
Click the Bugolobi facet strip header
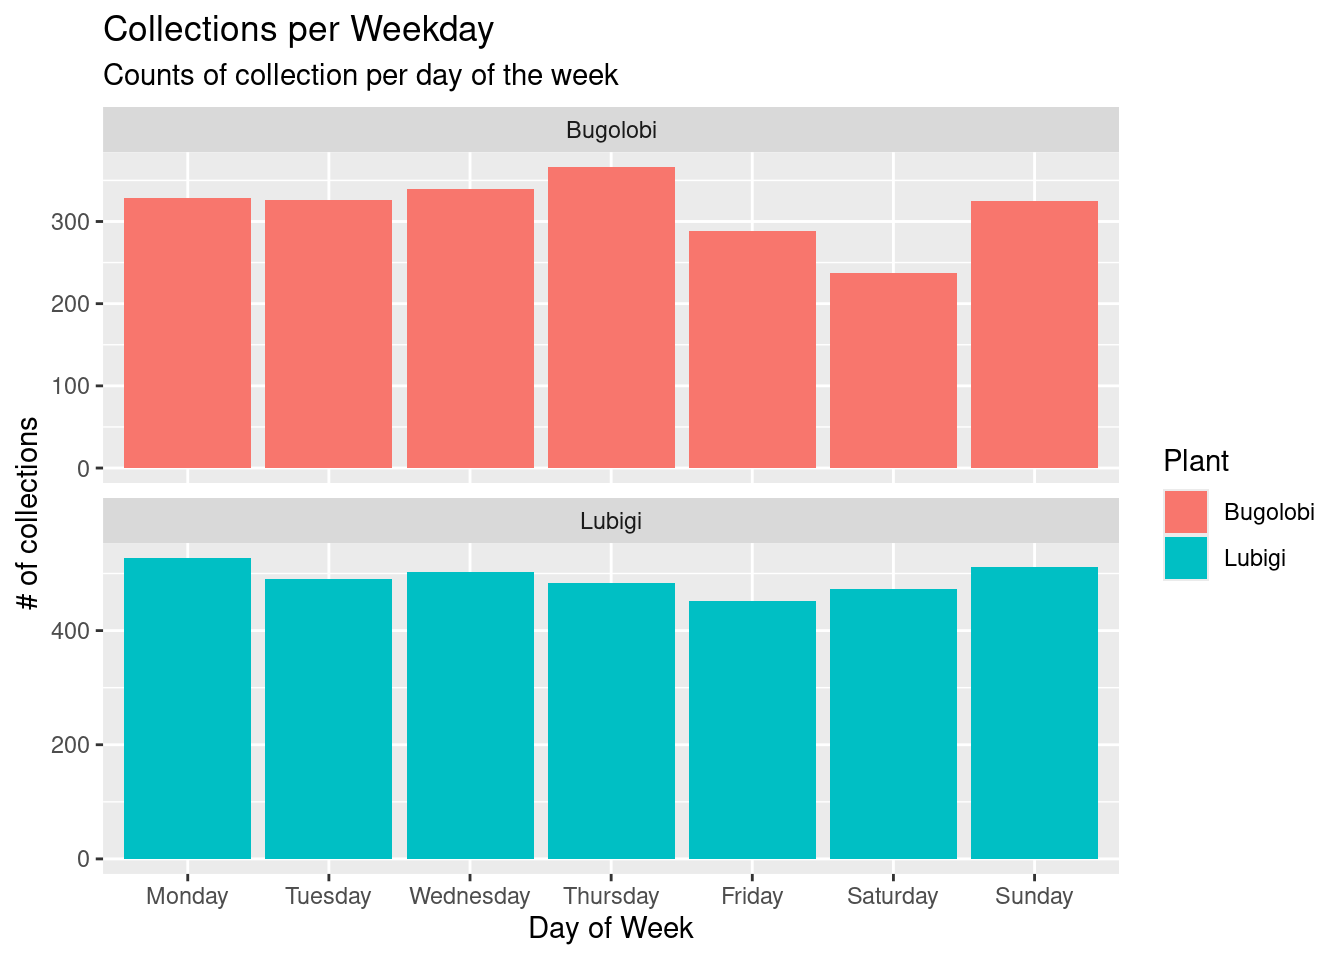611,130
